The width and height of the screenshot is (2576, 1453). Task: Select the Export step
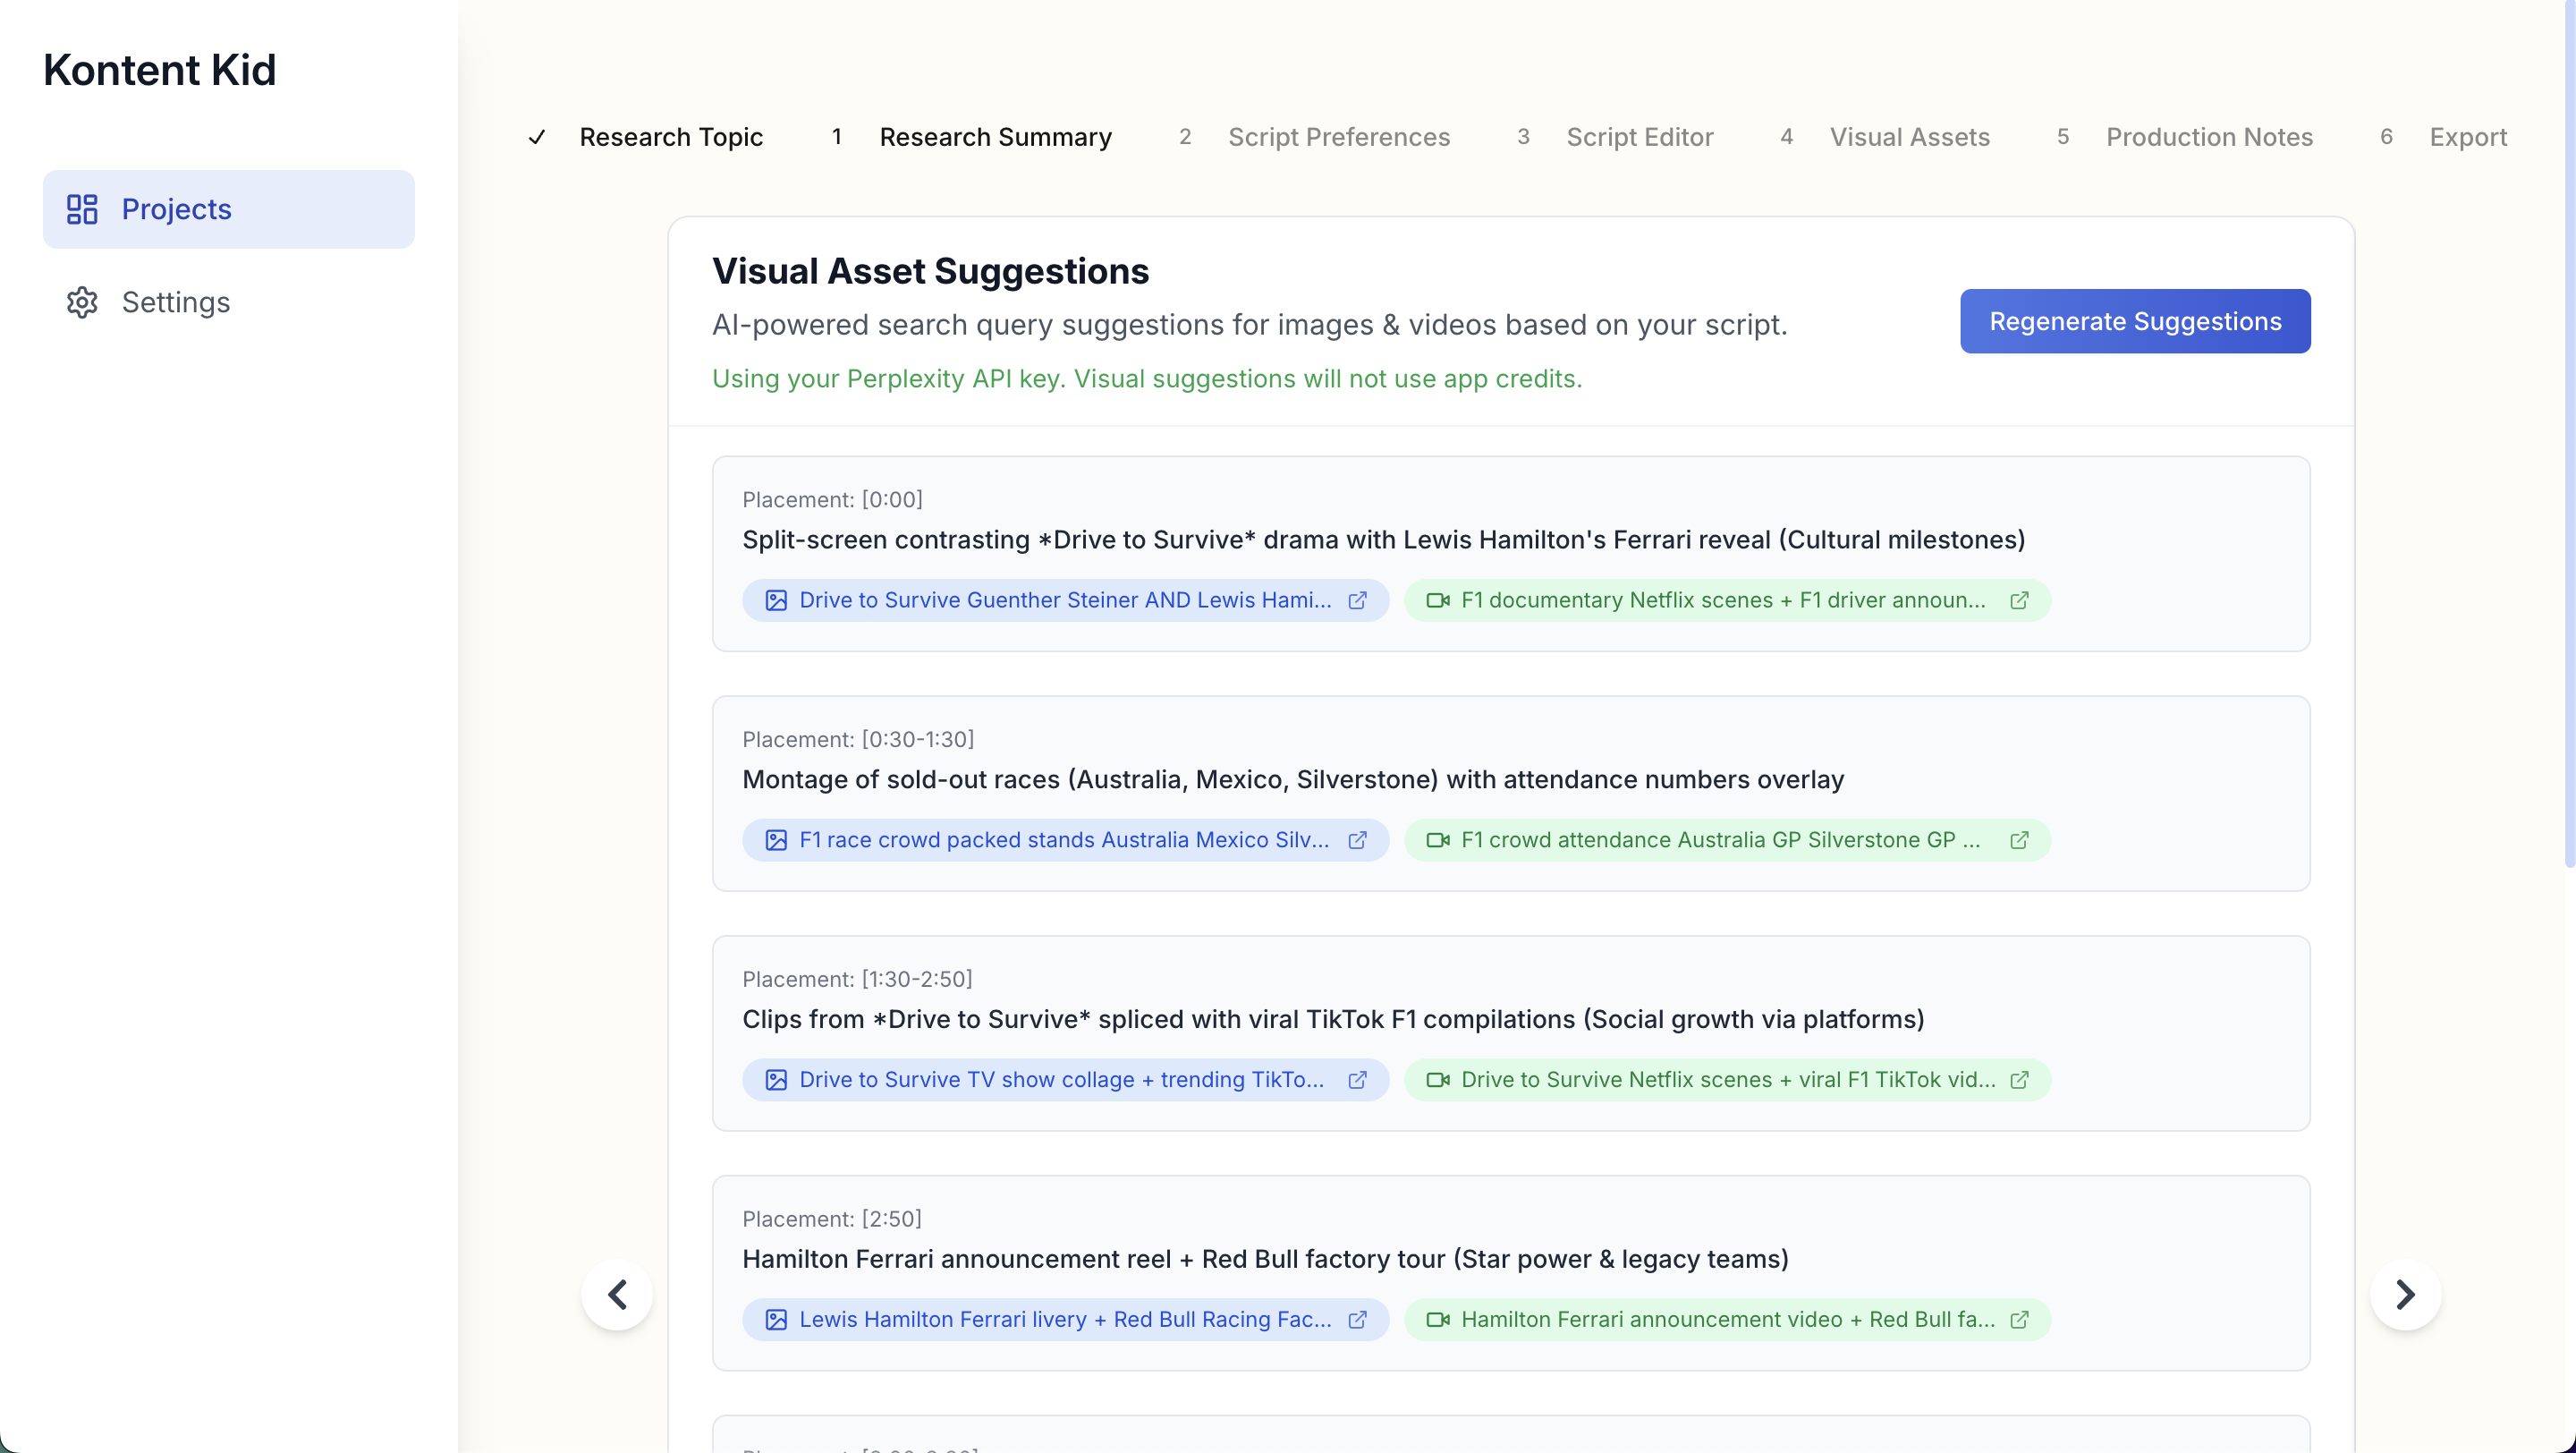[x=2467, y=137]
